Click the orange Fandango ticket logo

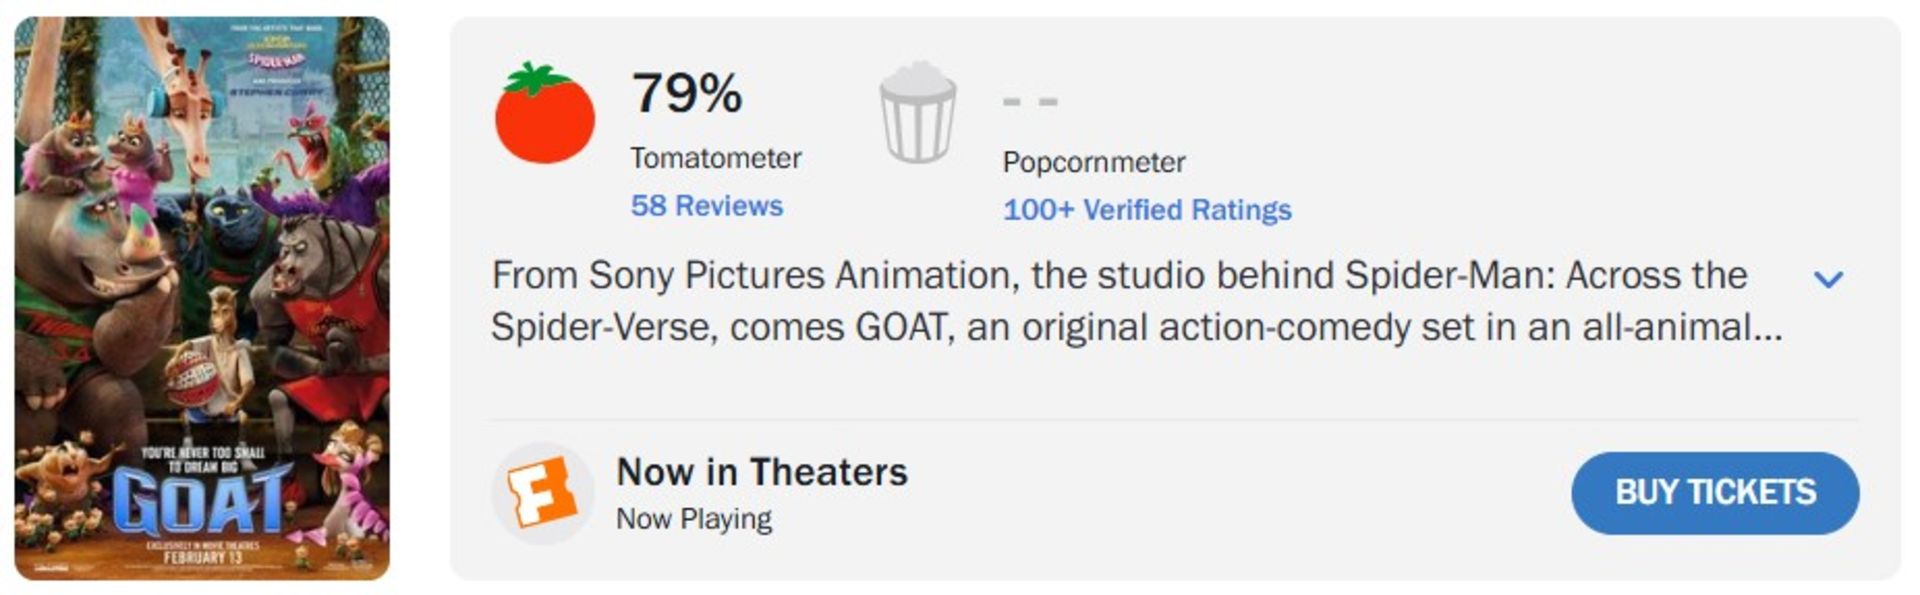tap(542, 492)
